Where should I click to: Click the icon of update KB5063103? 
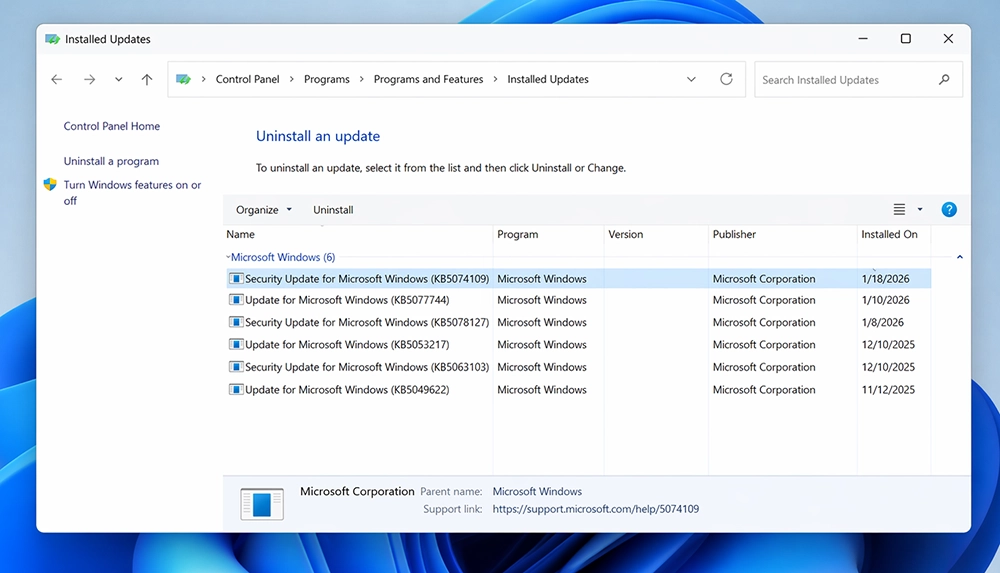pos(236,366)
